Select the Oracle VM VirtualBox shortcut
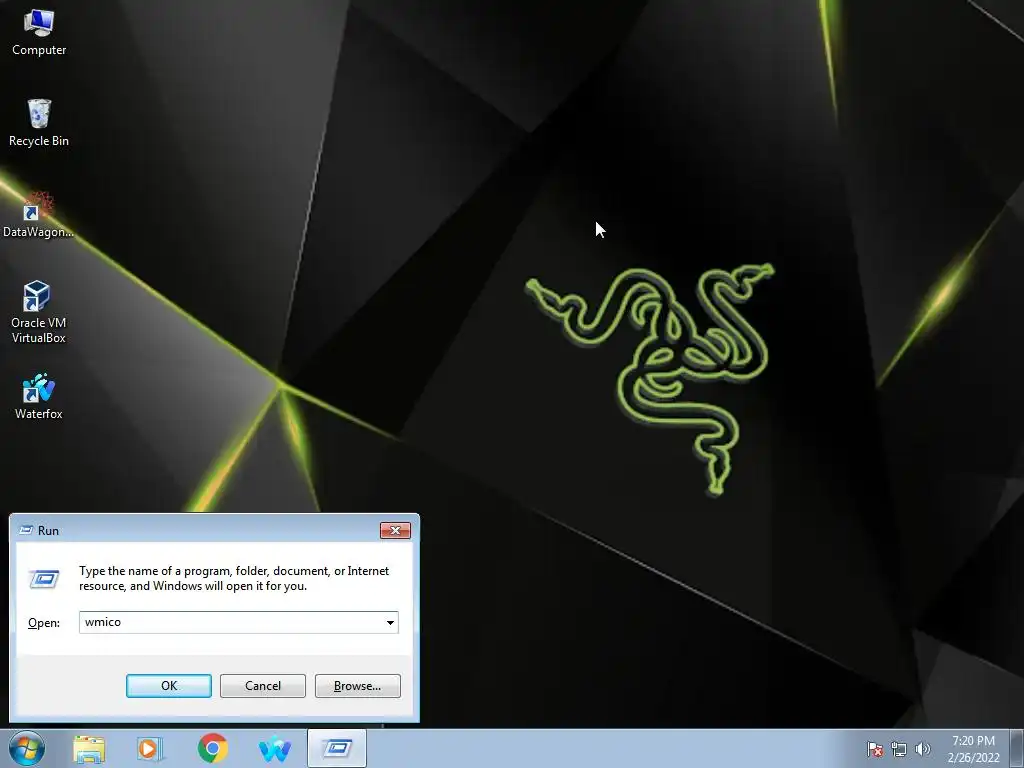 click(39, 312)
